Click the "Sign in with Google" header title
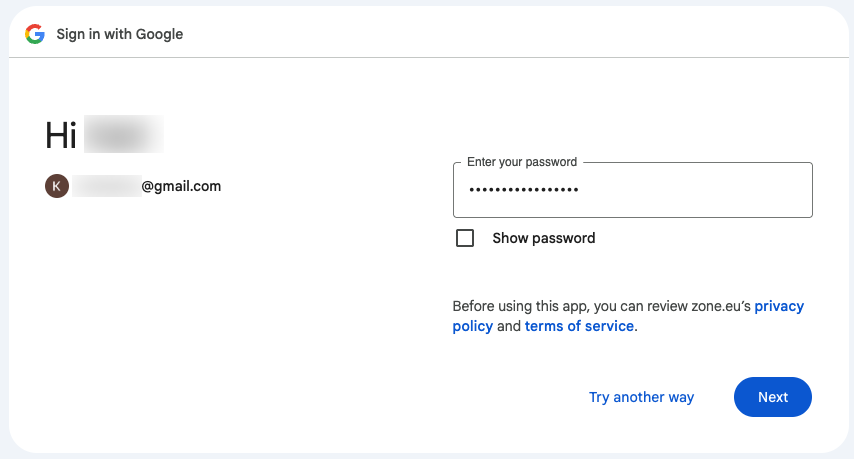854x459 pixels. pos(119,34)
